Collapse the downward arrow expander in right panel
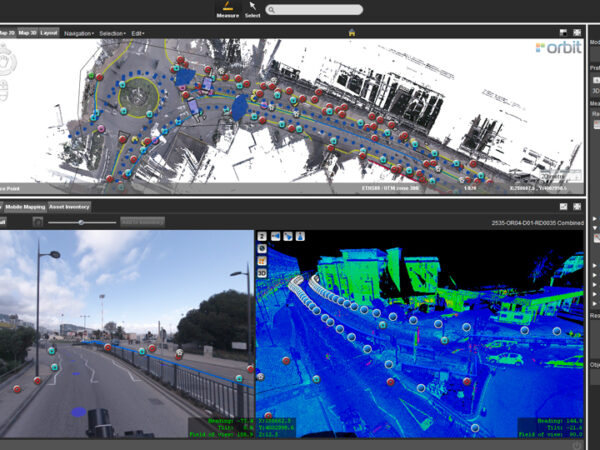The height and width of the screenshot is (450, 600). click(x=595, y=228)
